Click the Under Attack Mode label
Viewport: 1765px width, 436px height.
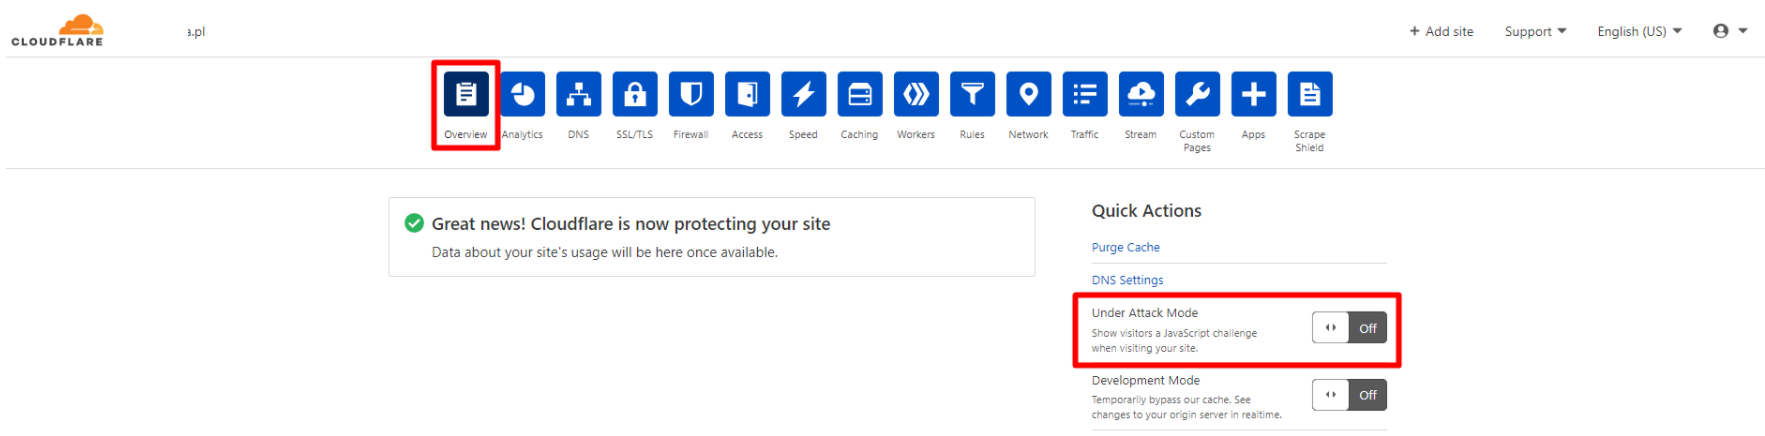point(1144,313)
